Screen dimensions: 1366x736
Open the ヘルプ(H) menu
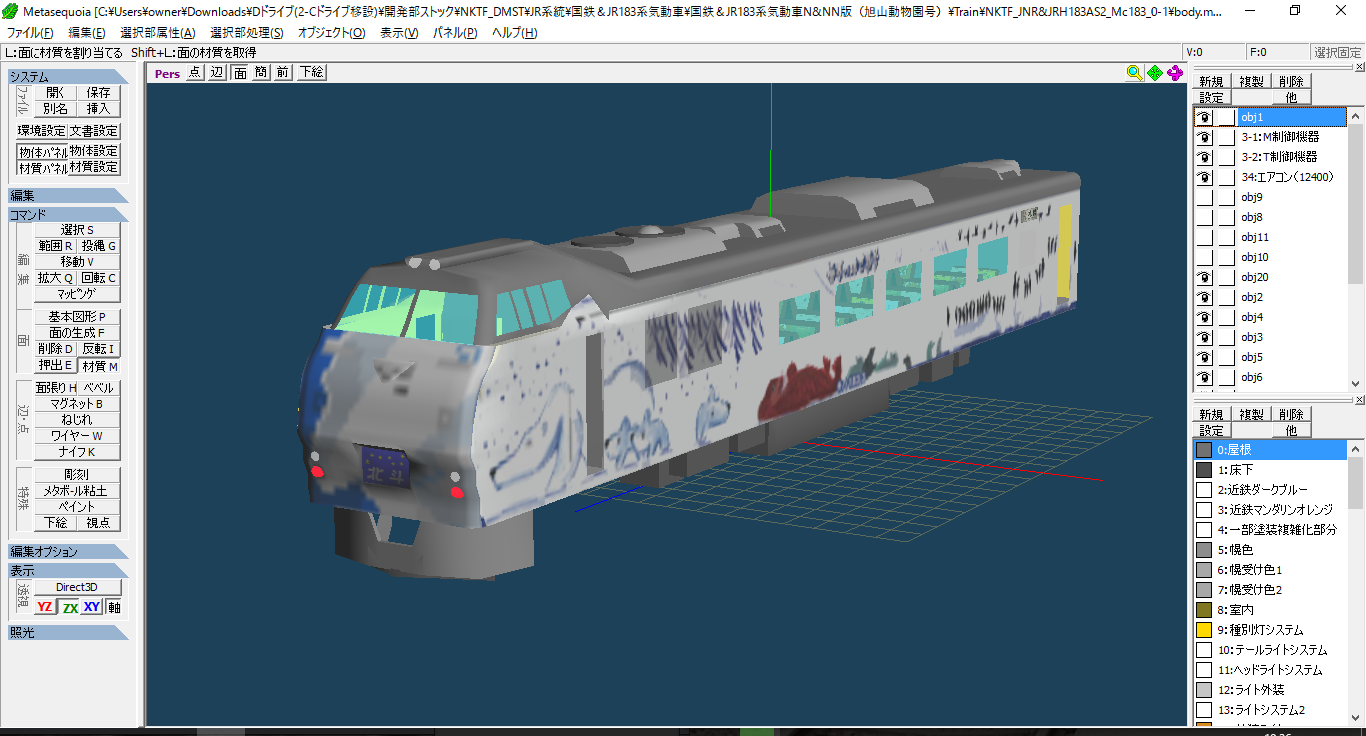(514, 33)
